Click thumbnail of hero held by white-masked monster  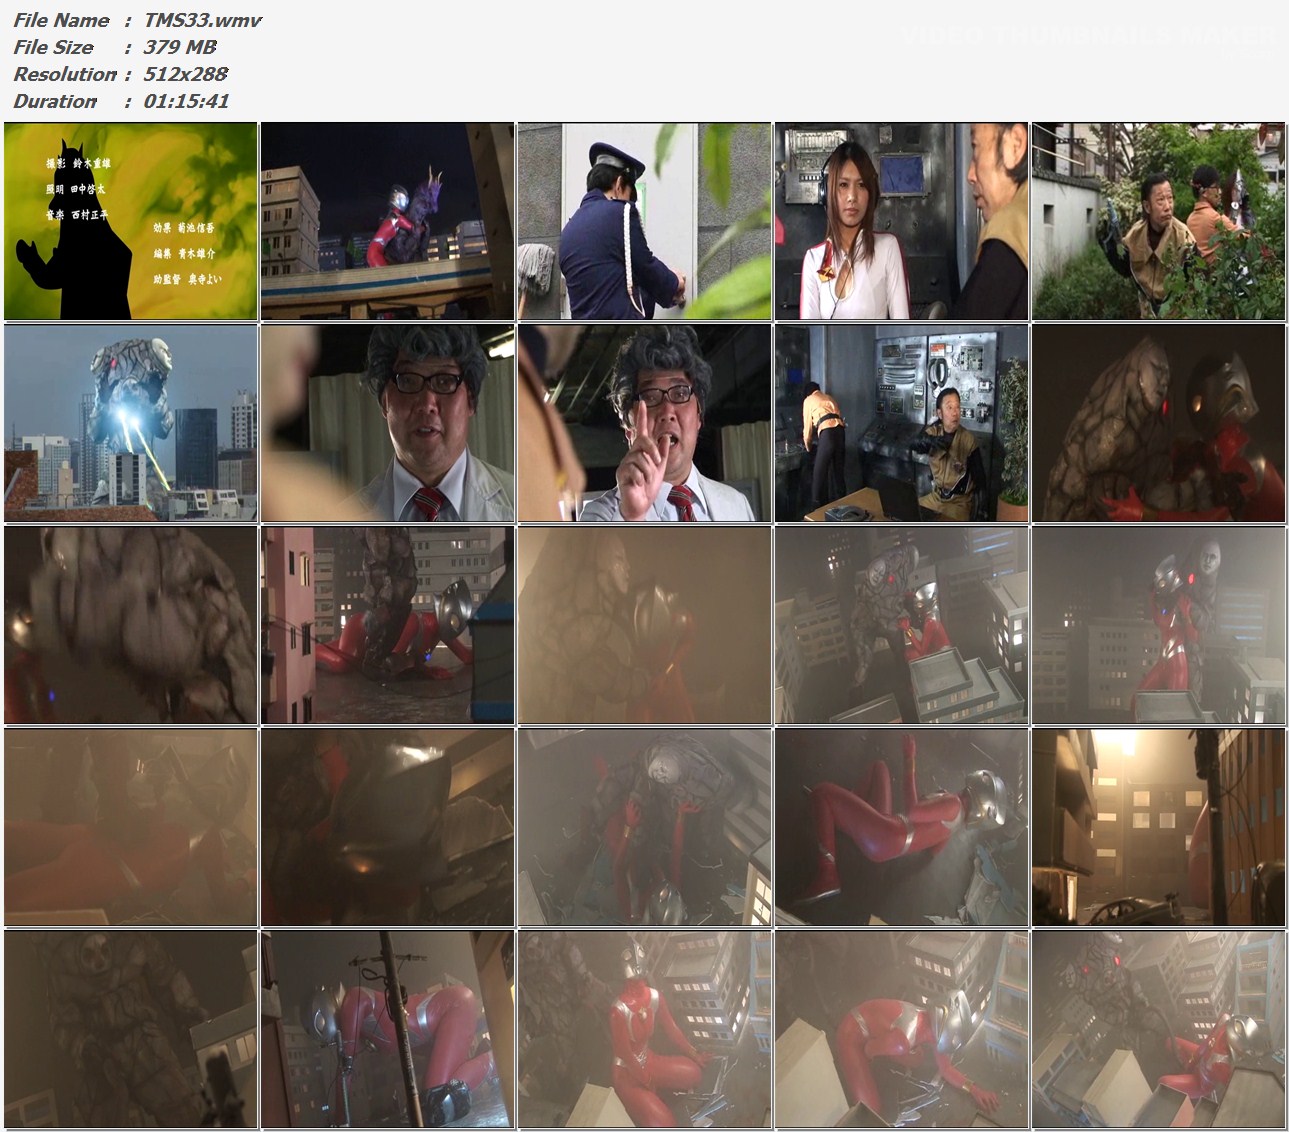point(1159,625)
